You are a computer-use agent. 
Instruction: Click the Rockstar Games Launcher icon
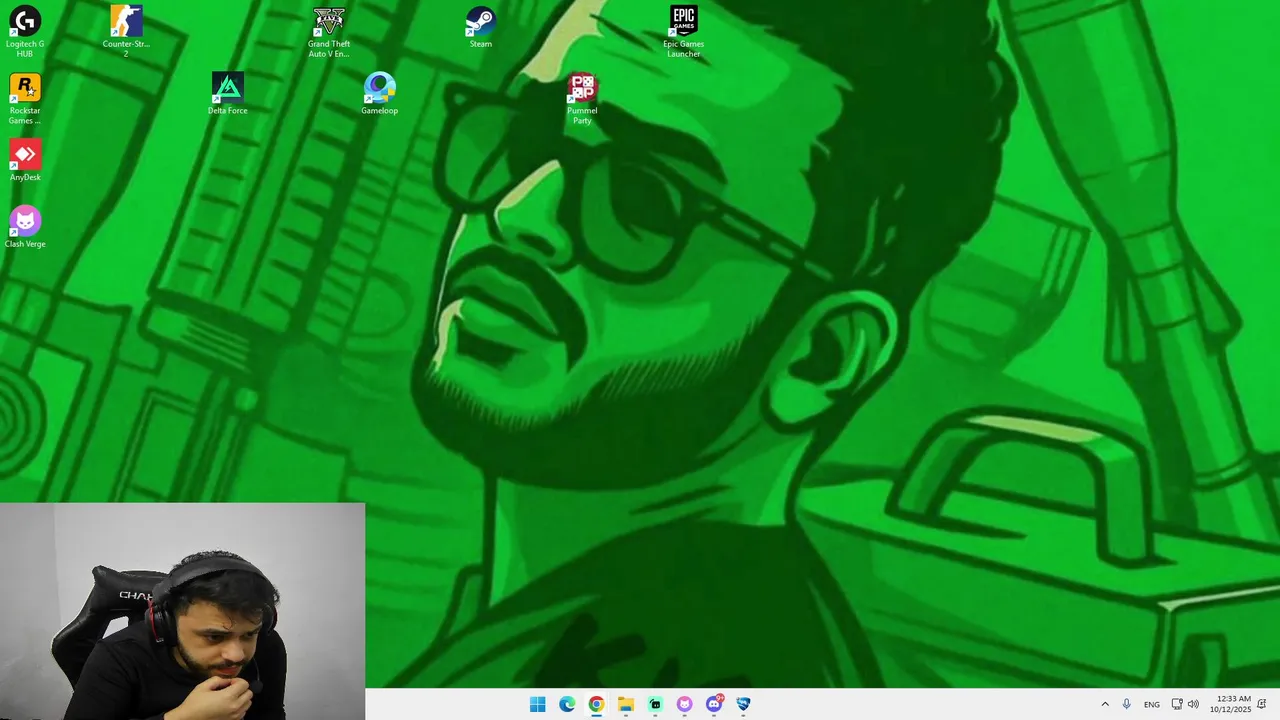(25, 98)
